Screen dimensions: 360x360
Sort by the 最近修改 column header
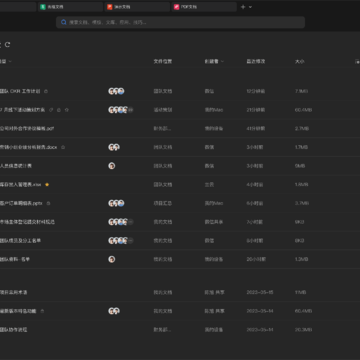coord(256,61)
